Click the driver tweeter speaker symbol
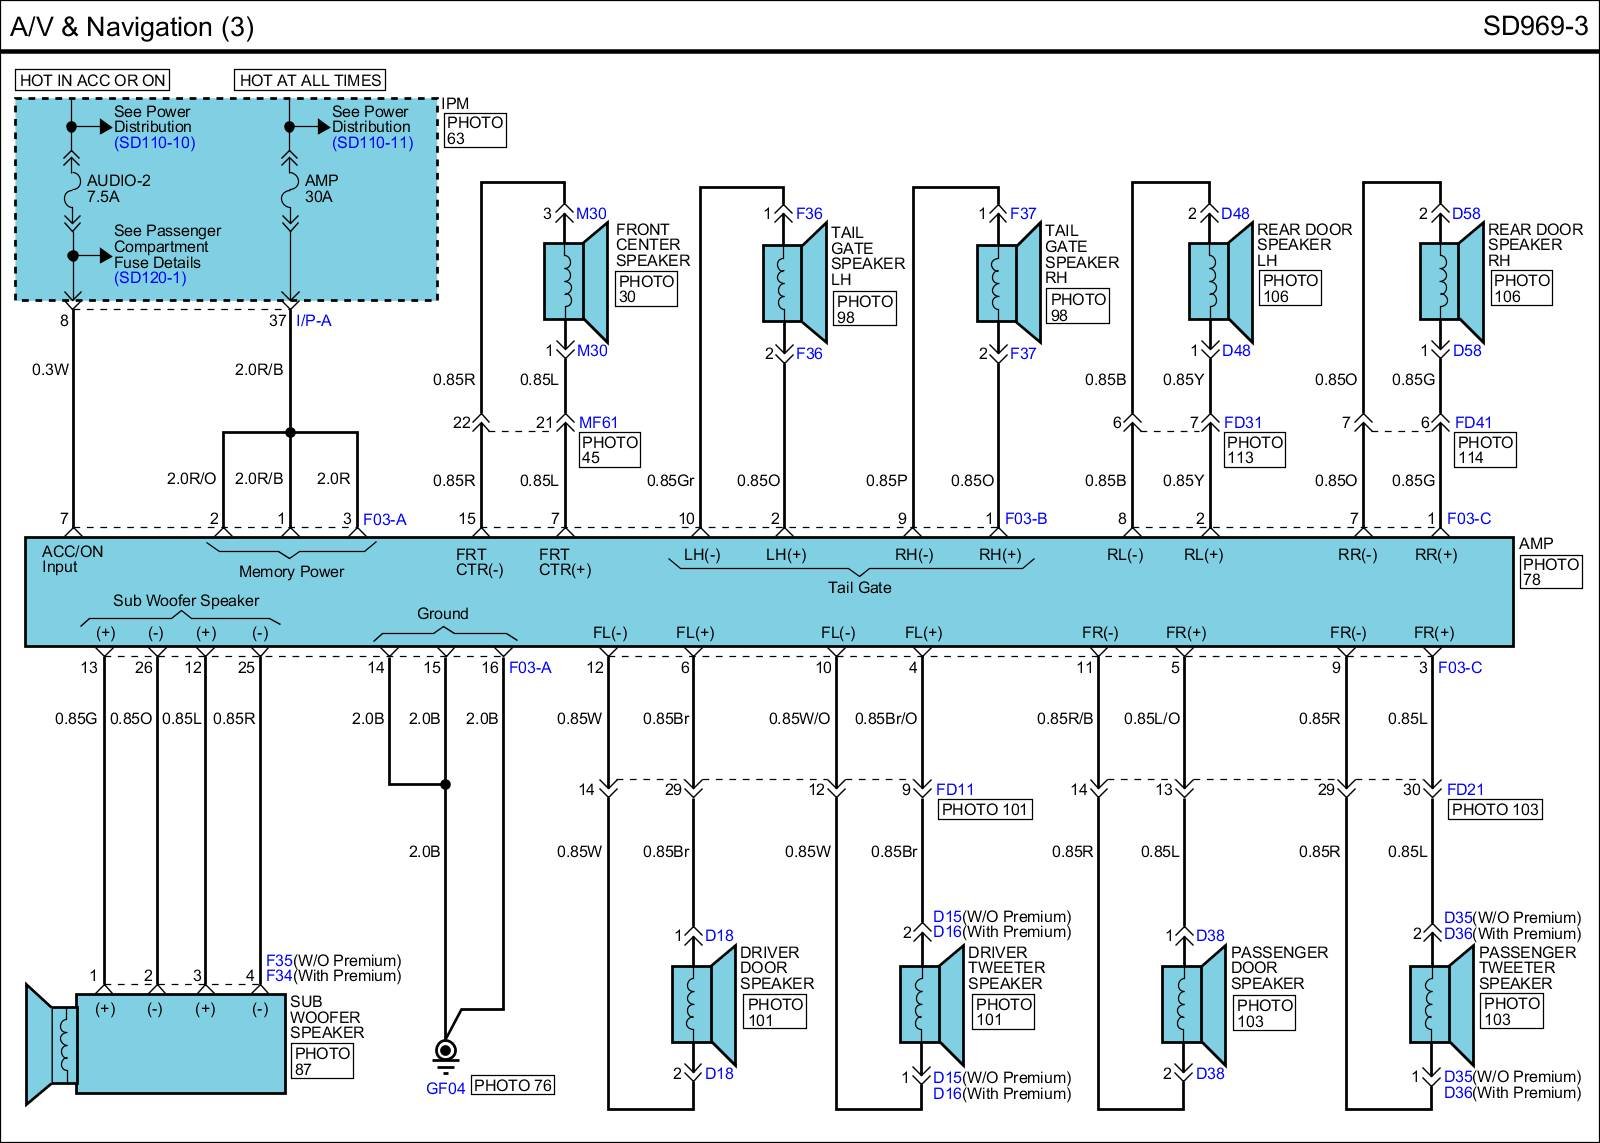The image size is (1600, 1143). [931, 1004]
